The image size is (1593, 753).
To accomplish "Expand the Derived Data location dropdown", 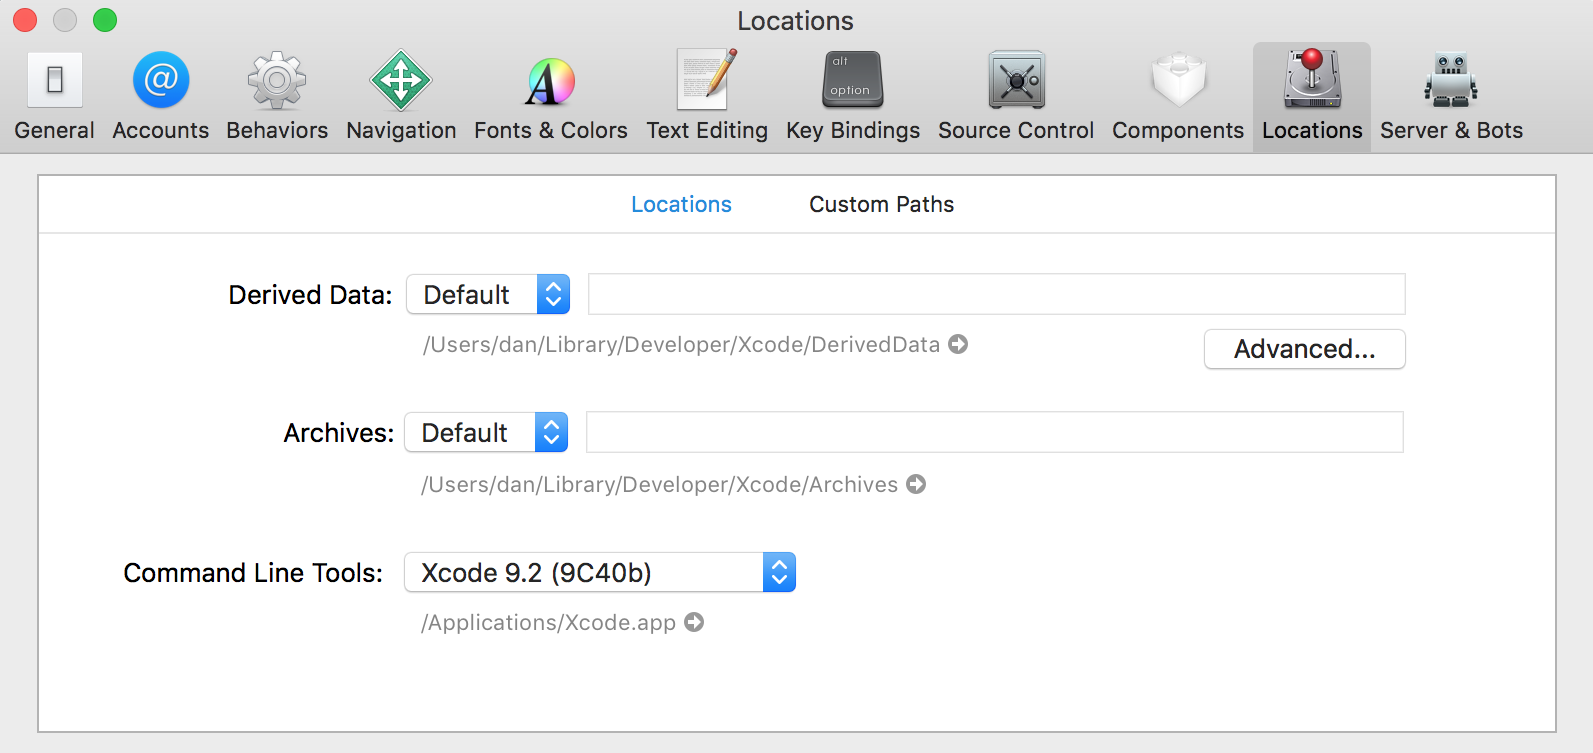I will click(488, 295).
